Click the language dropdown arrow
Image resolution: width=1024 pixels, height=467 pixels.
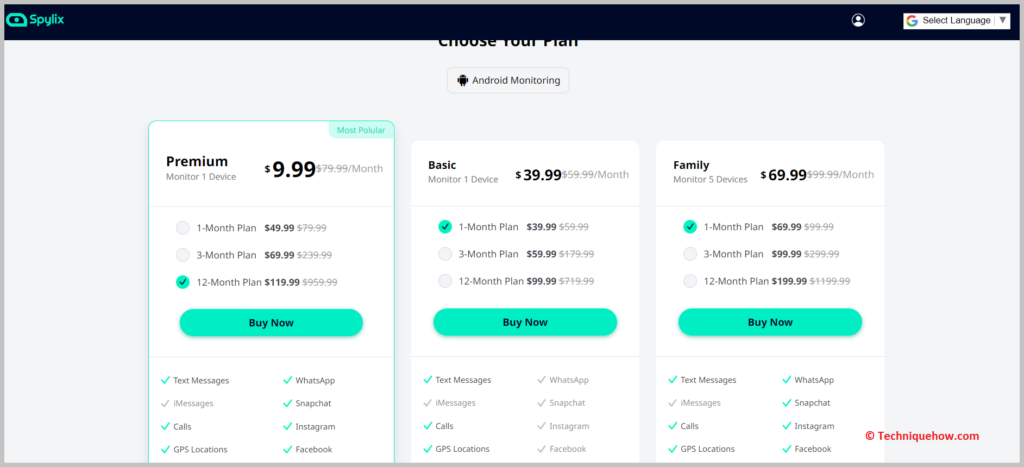[x=1002, y=20]
